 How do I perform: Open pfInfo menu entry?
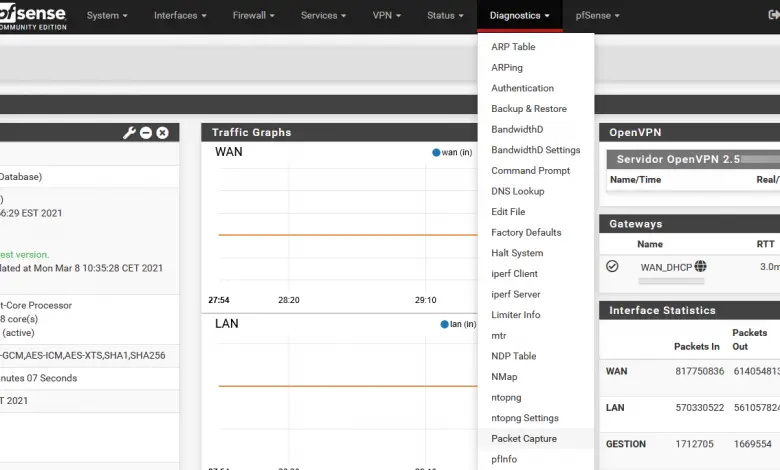(x=536, y=460)
